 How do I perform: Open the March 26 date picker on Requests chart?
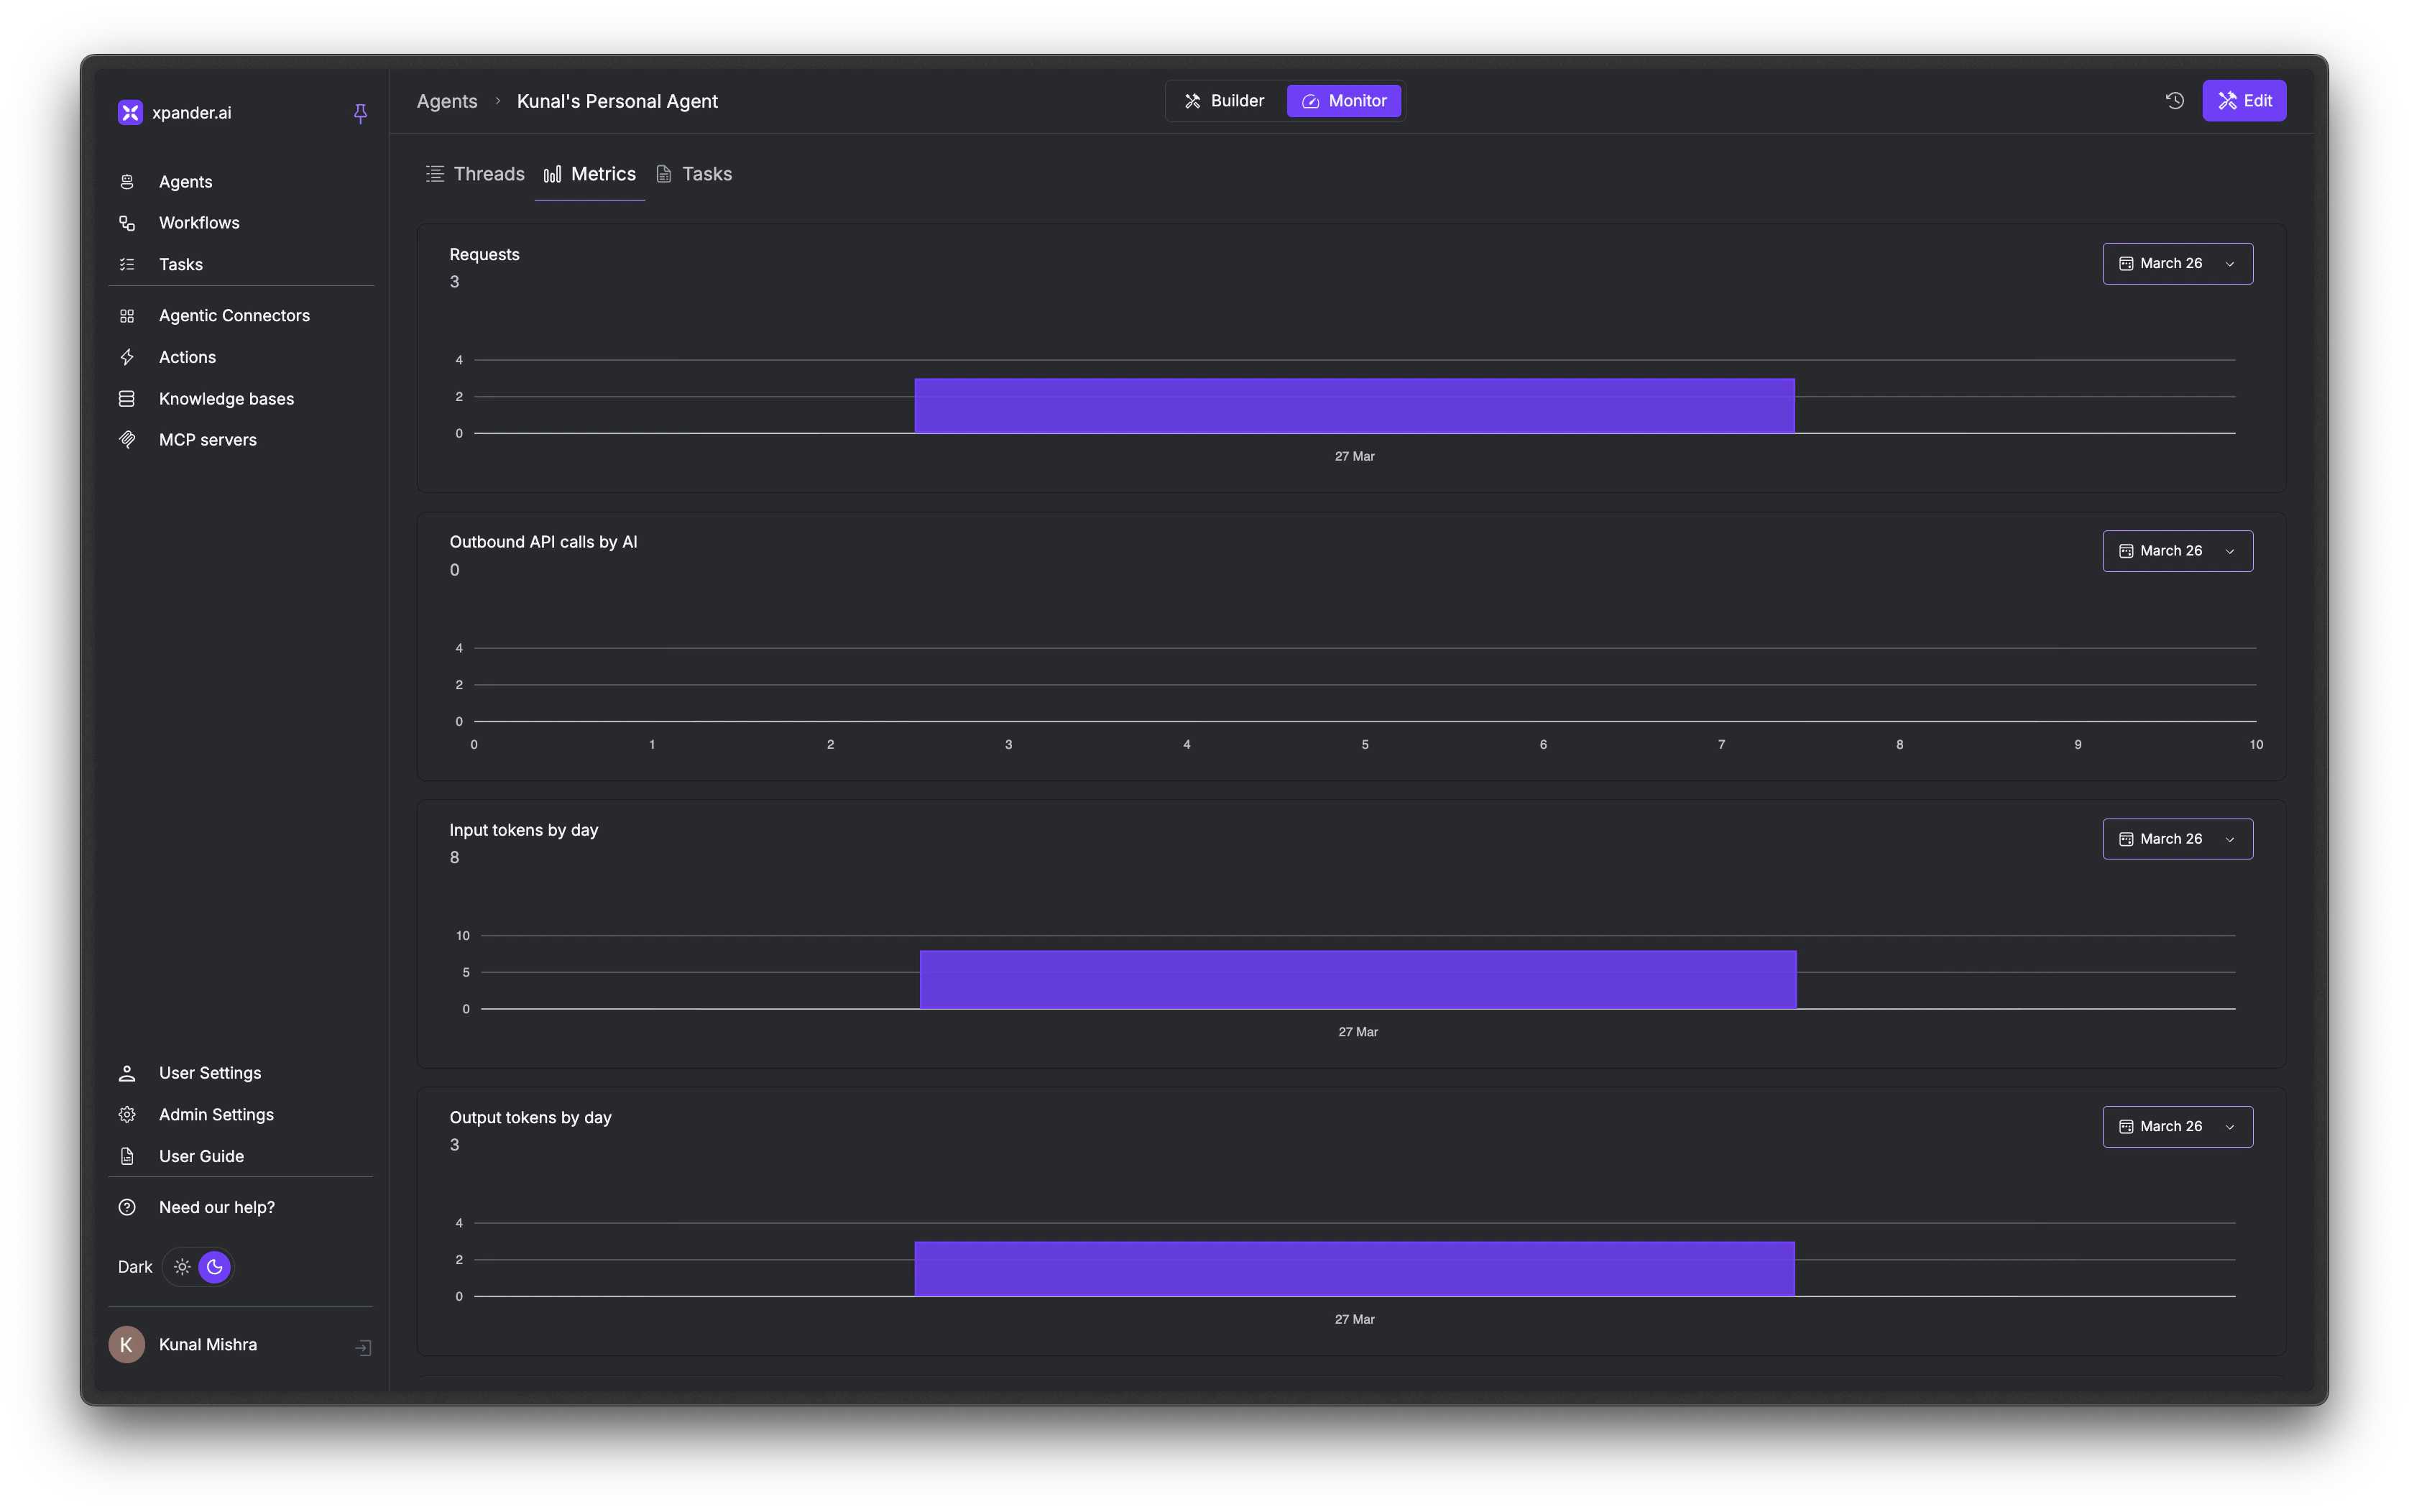click(2176, 263)
